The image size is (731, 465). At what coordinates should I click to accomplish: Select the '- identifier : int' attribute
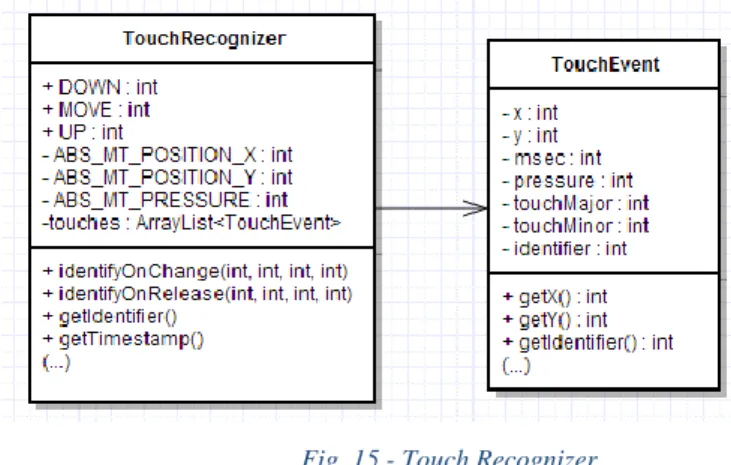(565, 249)
